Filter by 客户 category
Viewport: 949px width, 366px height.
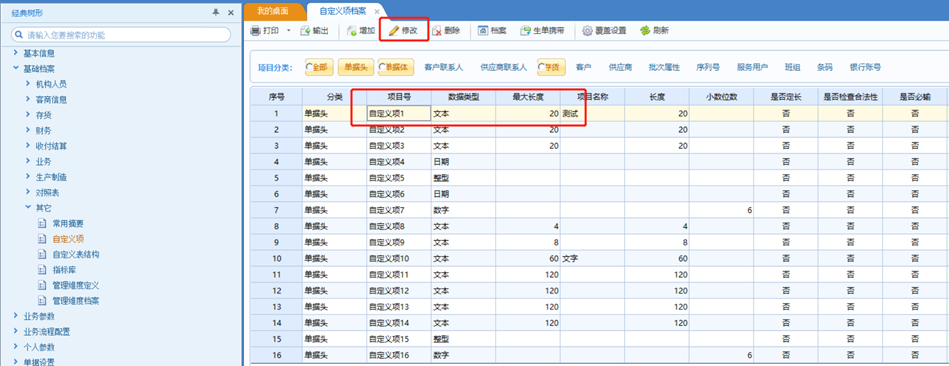coord(583,67)
